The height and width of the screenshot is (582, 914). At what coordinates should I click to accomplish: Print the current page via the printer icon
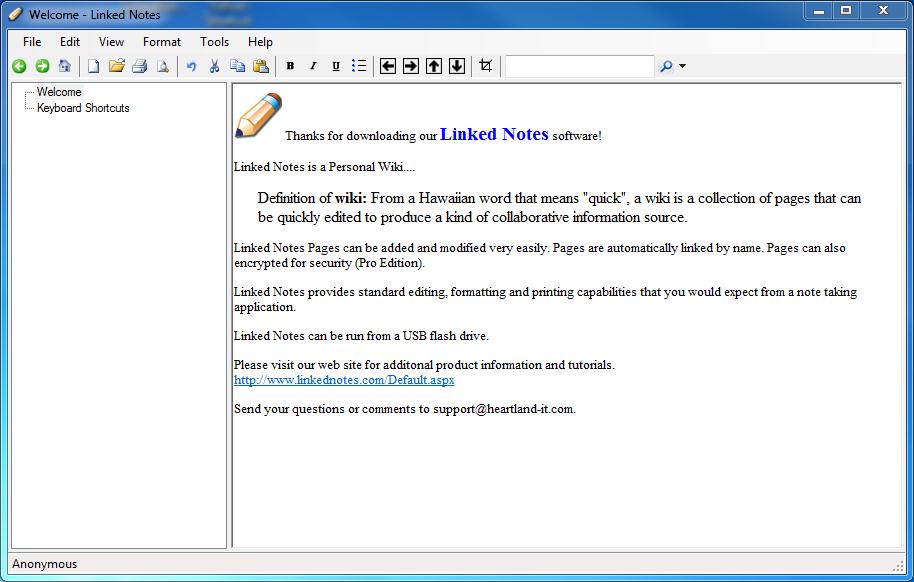139,65
